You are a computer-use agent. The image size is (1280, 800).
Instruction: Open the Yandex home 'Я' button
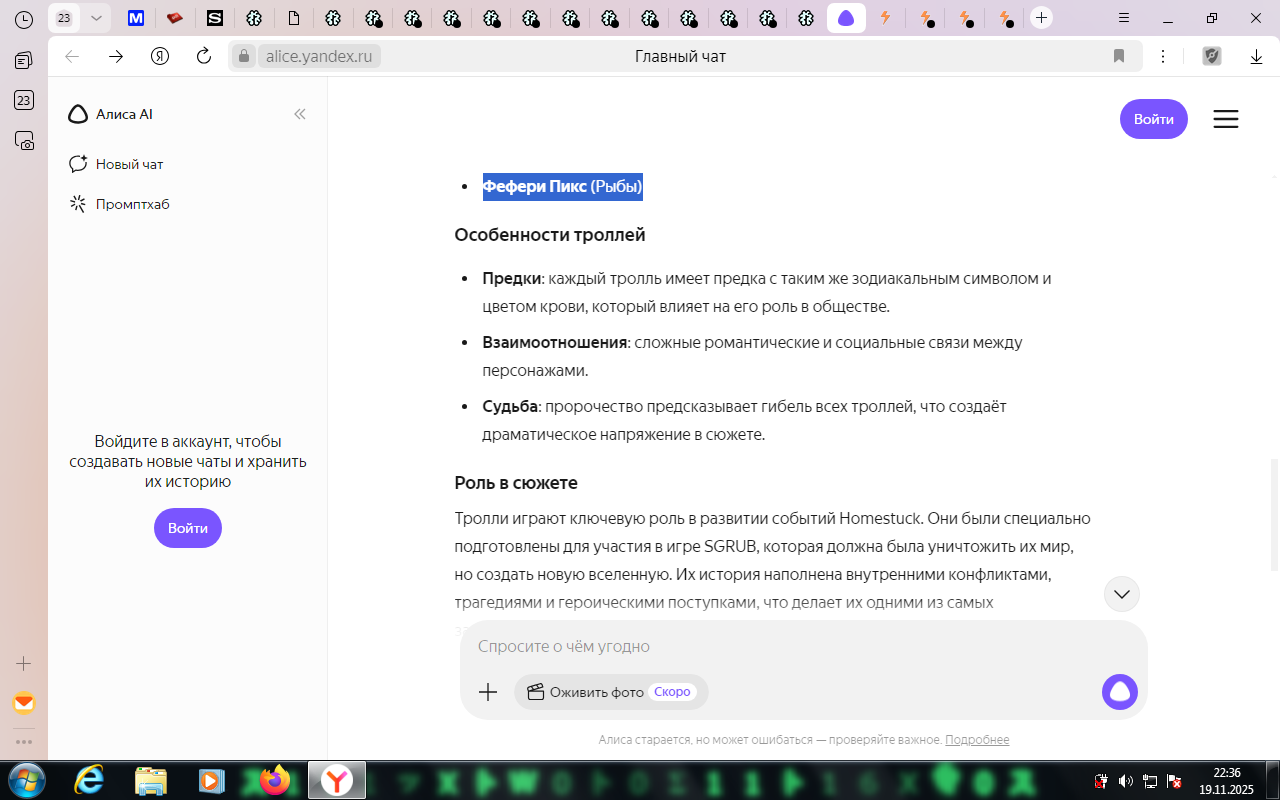coord(160,56)
